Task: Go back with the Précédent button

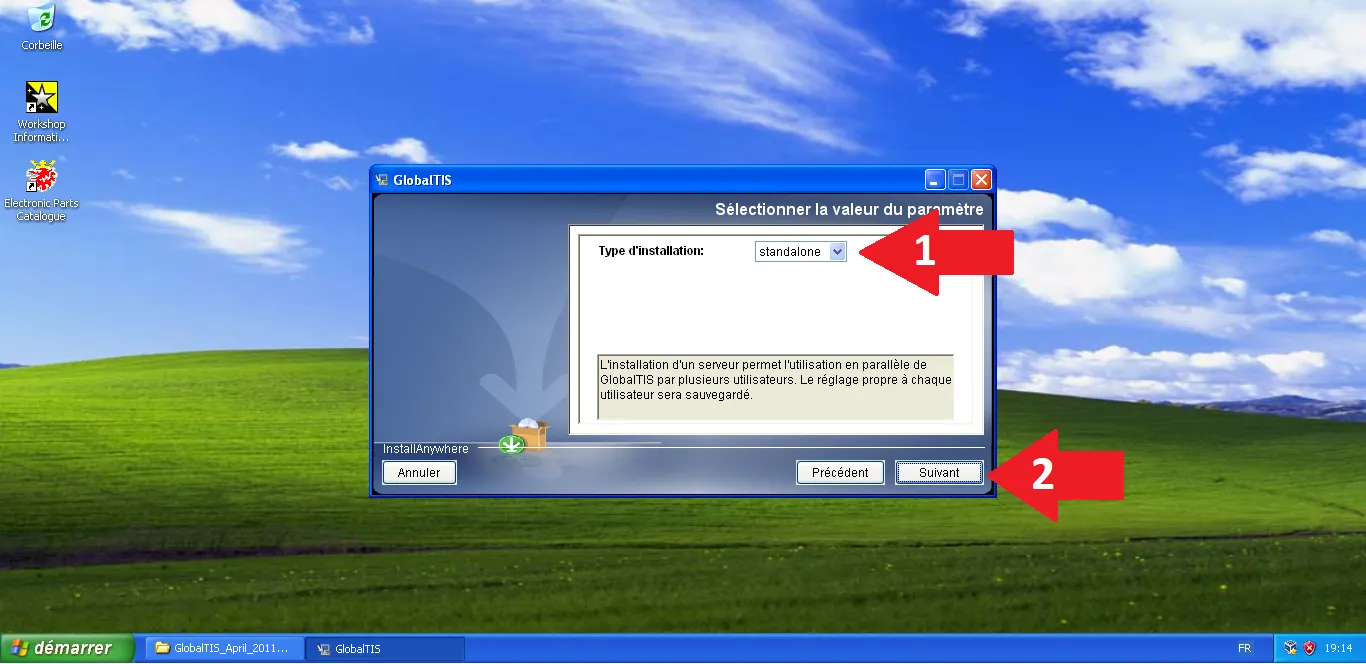Action: 840,473
